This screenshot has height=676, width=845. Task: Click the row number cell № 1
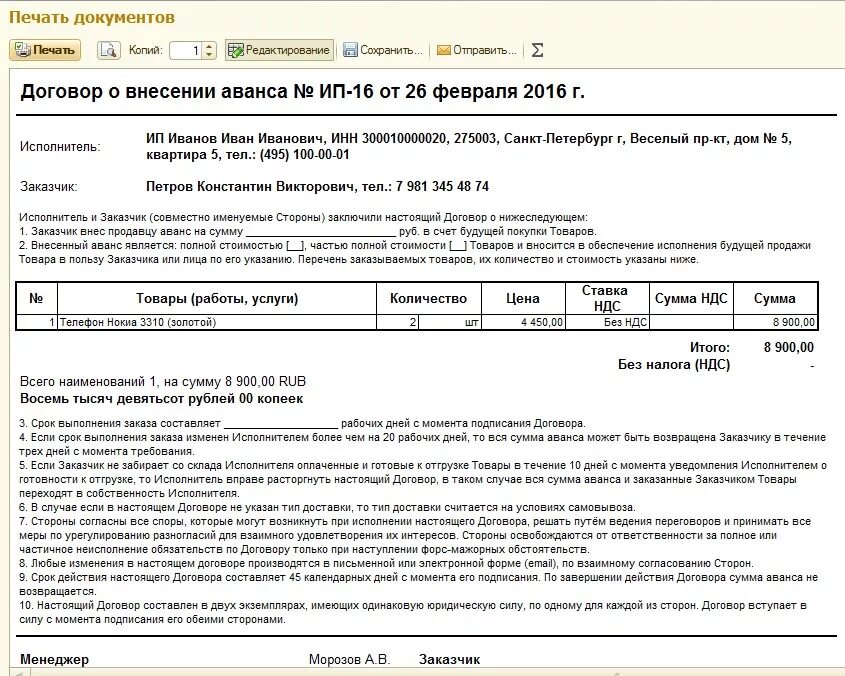pyautogui.click(x=37, y=322)
